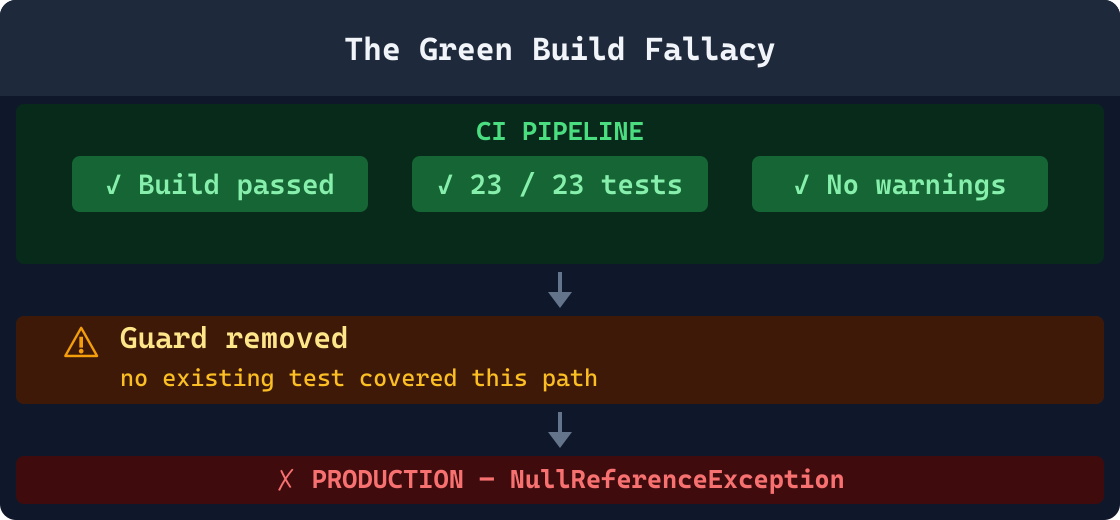
Task: Select the No warnings status badge text
Action: click(916, 185)
